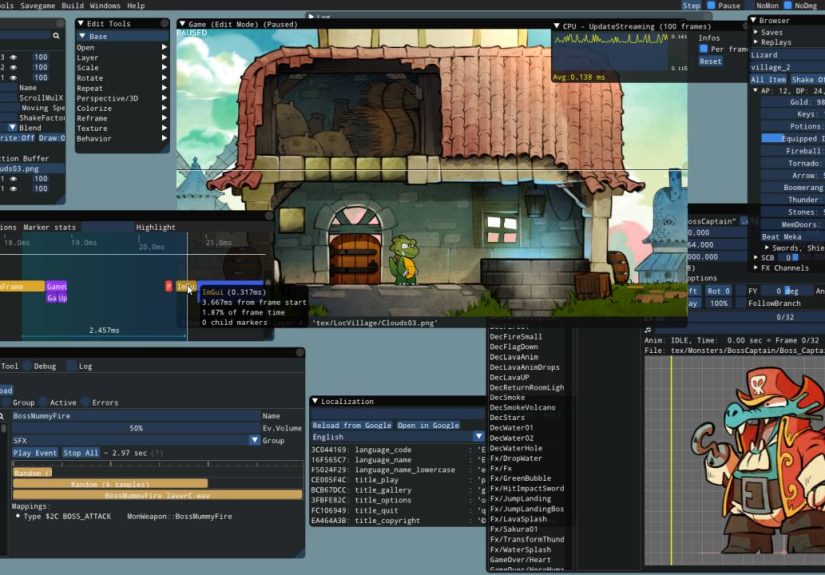The image size is (825, 575).
Task: Click the ImGui marker in the profiler timeline
Action: tap(185, 286)
